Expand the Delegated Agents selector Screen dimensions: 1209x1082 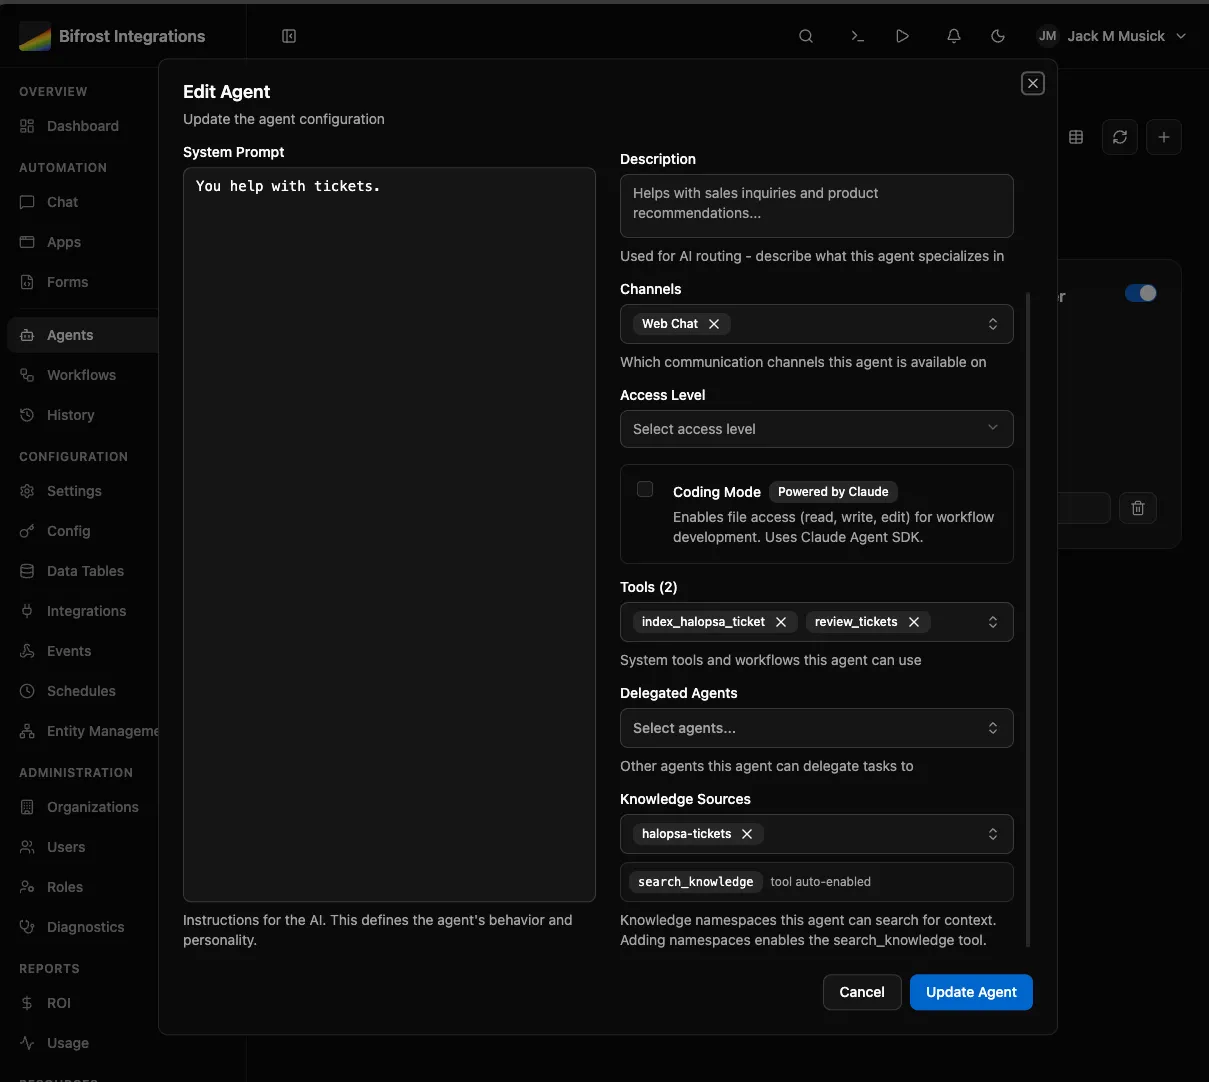[816, 728]
